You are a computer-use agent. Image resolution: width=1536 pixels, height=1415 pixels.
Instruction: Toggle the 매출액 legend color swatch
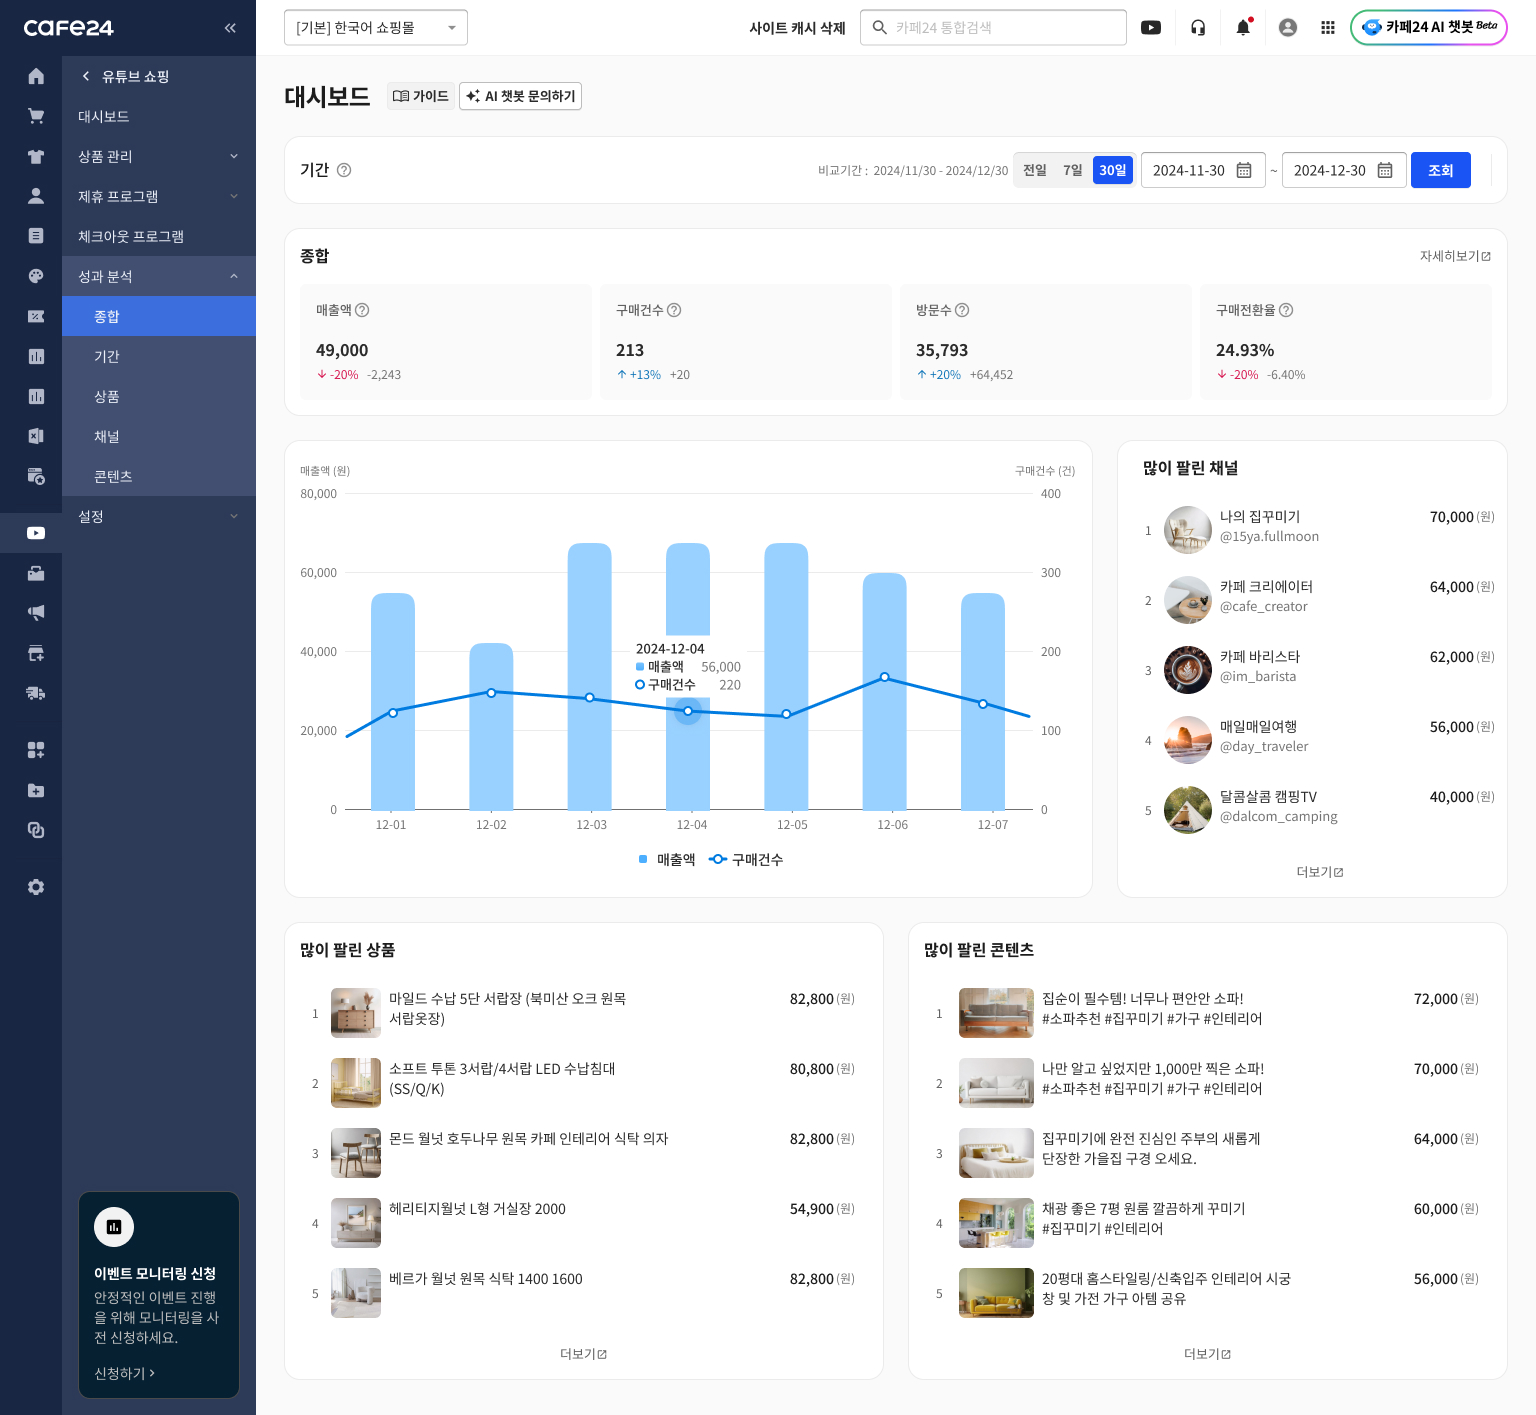[643, 859]
